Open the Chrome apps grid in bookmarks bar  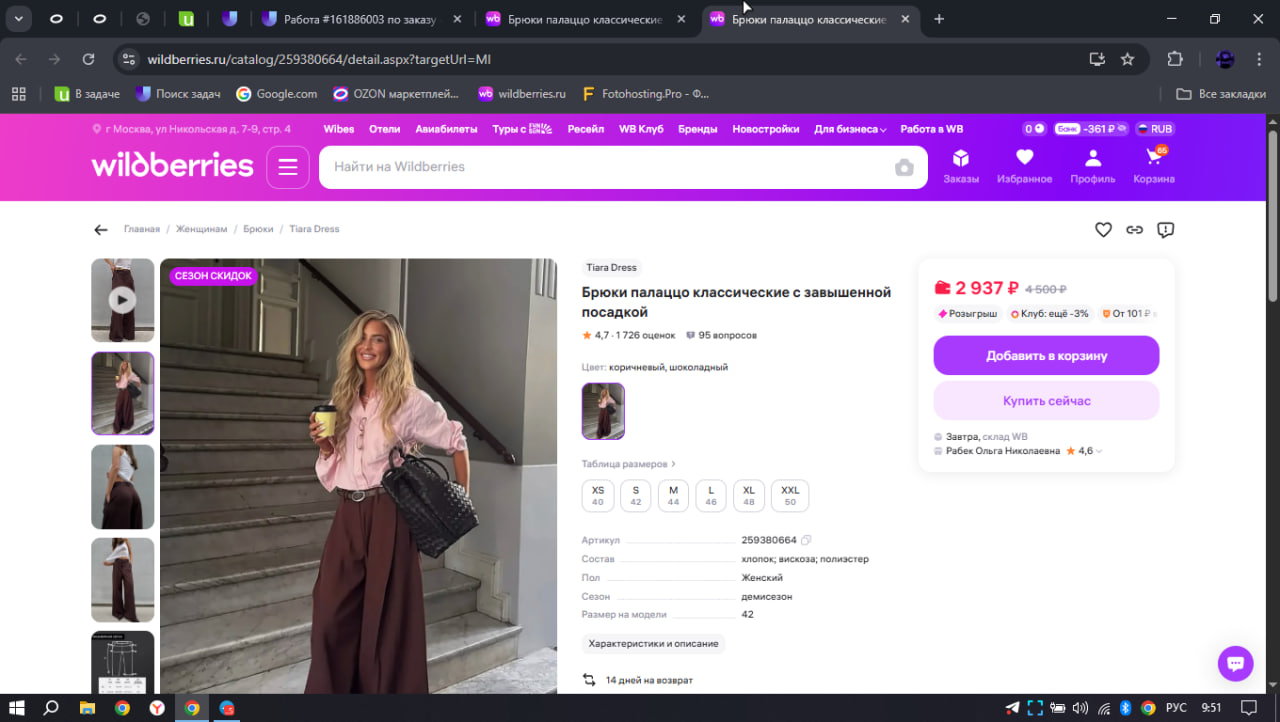(x=18, y=94)
